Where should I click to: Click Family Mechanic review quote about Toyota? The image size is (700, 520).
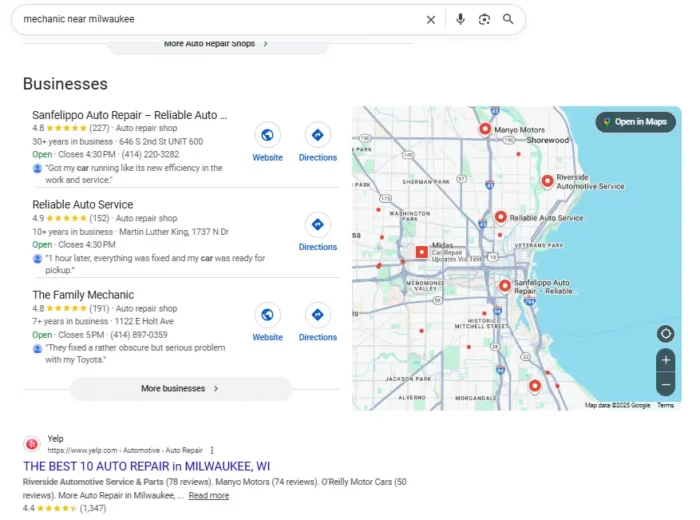point(135,354)
